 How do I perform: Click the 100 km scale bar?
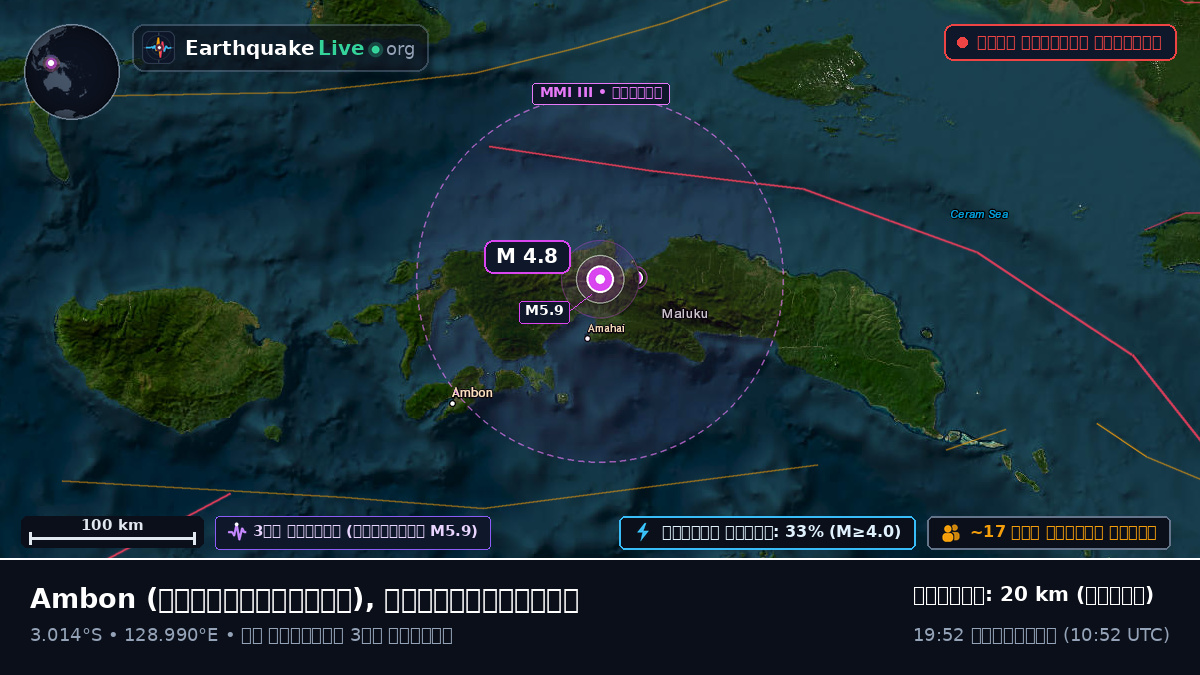tap(112, 531)
